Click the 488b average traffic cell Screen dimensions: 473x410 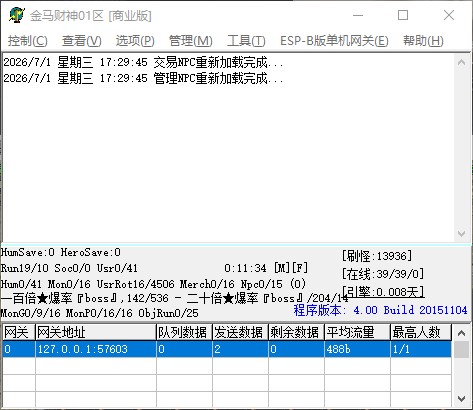(357, 349)
